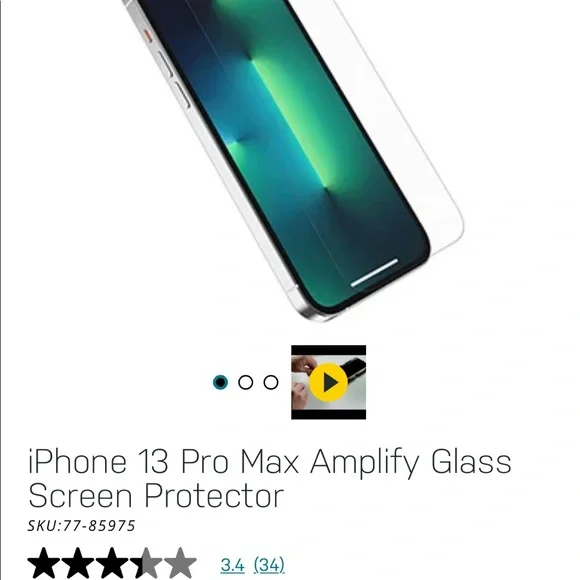This screenshot has height=580, width=580.
Task: Select the first filled carousel dot
Action: click(x=220, y=382)
